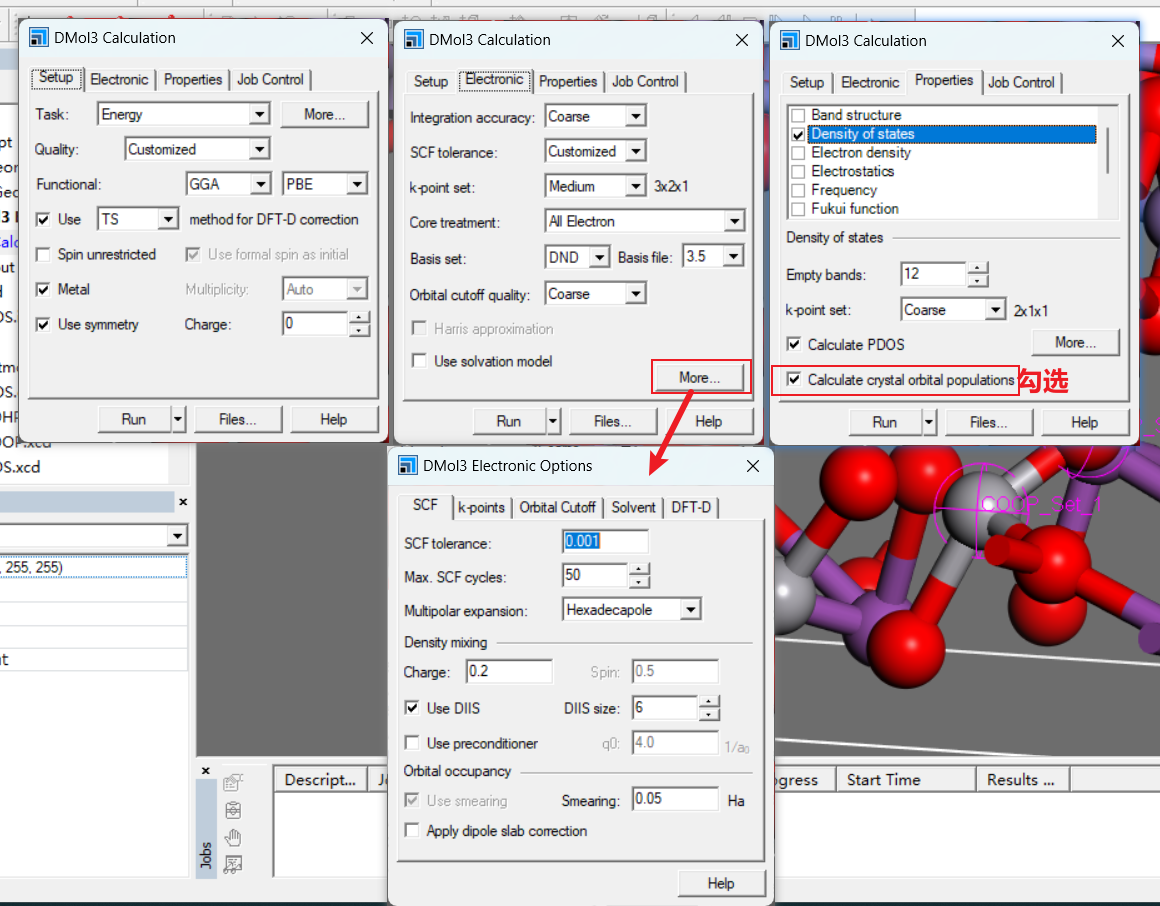Toggle the Use symmetry checkbox
1160x906 pixels.
pos(43,325)
